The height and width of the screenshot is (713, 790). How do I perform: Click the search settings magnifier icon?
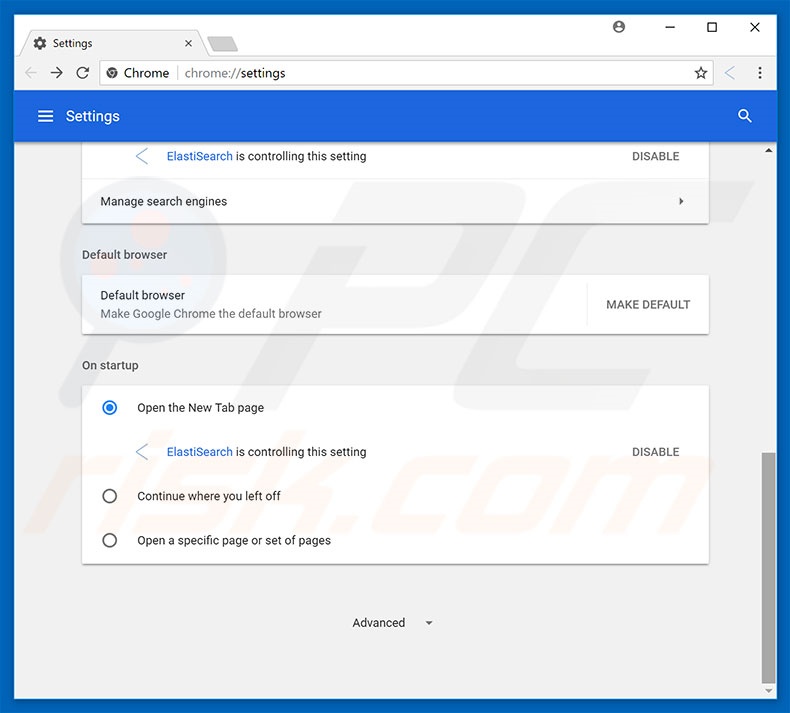(744, 116)
